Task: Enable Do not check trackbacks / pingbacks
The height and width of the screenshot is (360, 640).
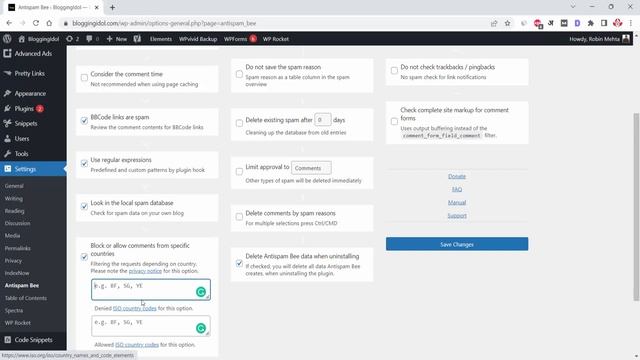Action: tap(394, 70)
